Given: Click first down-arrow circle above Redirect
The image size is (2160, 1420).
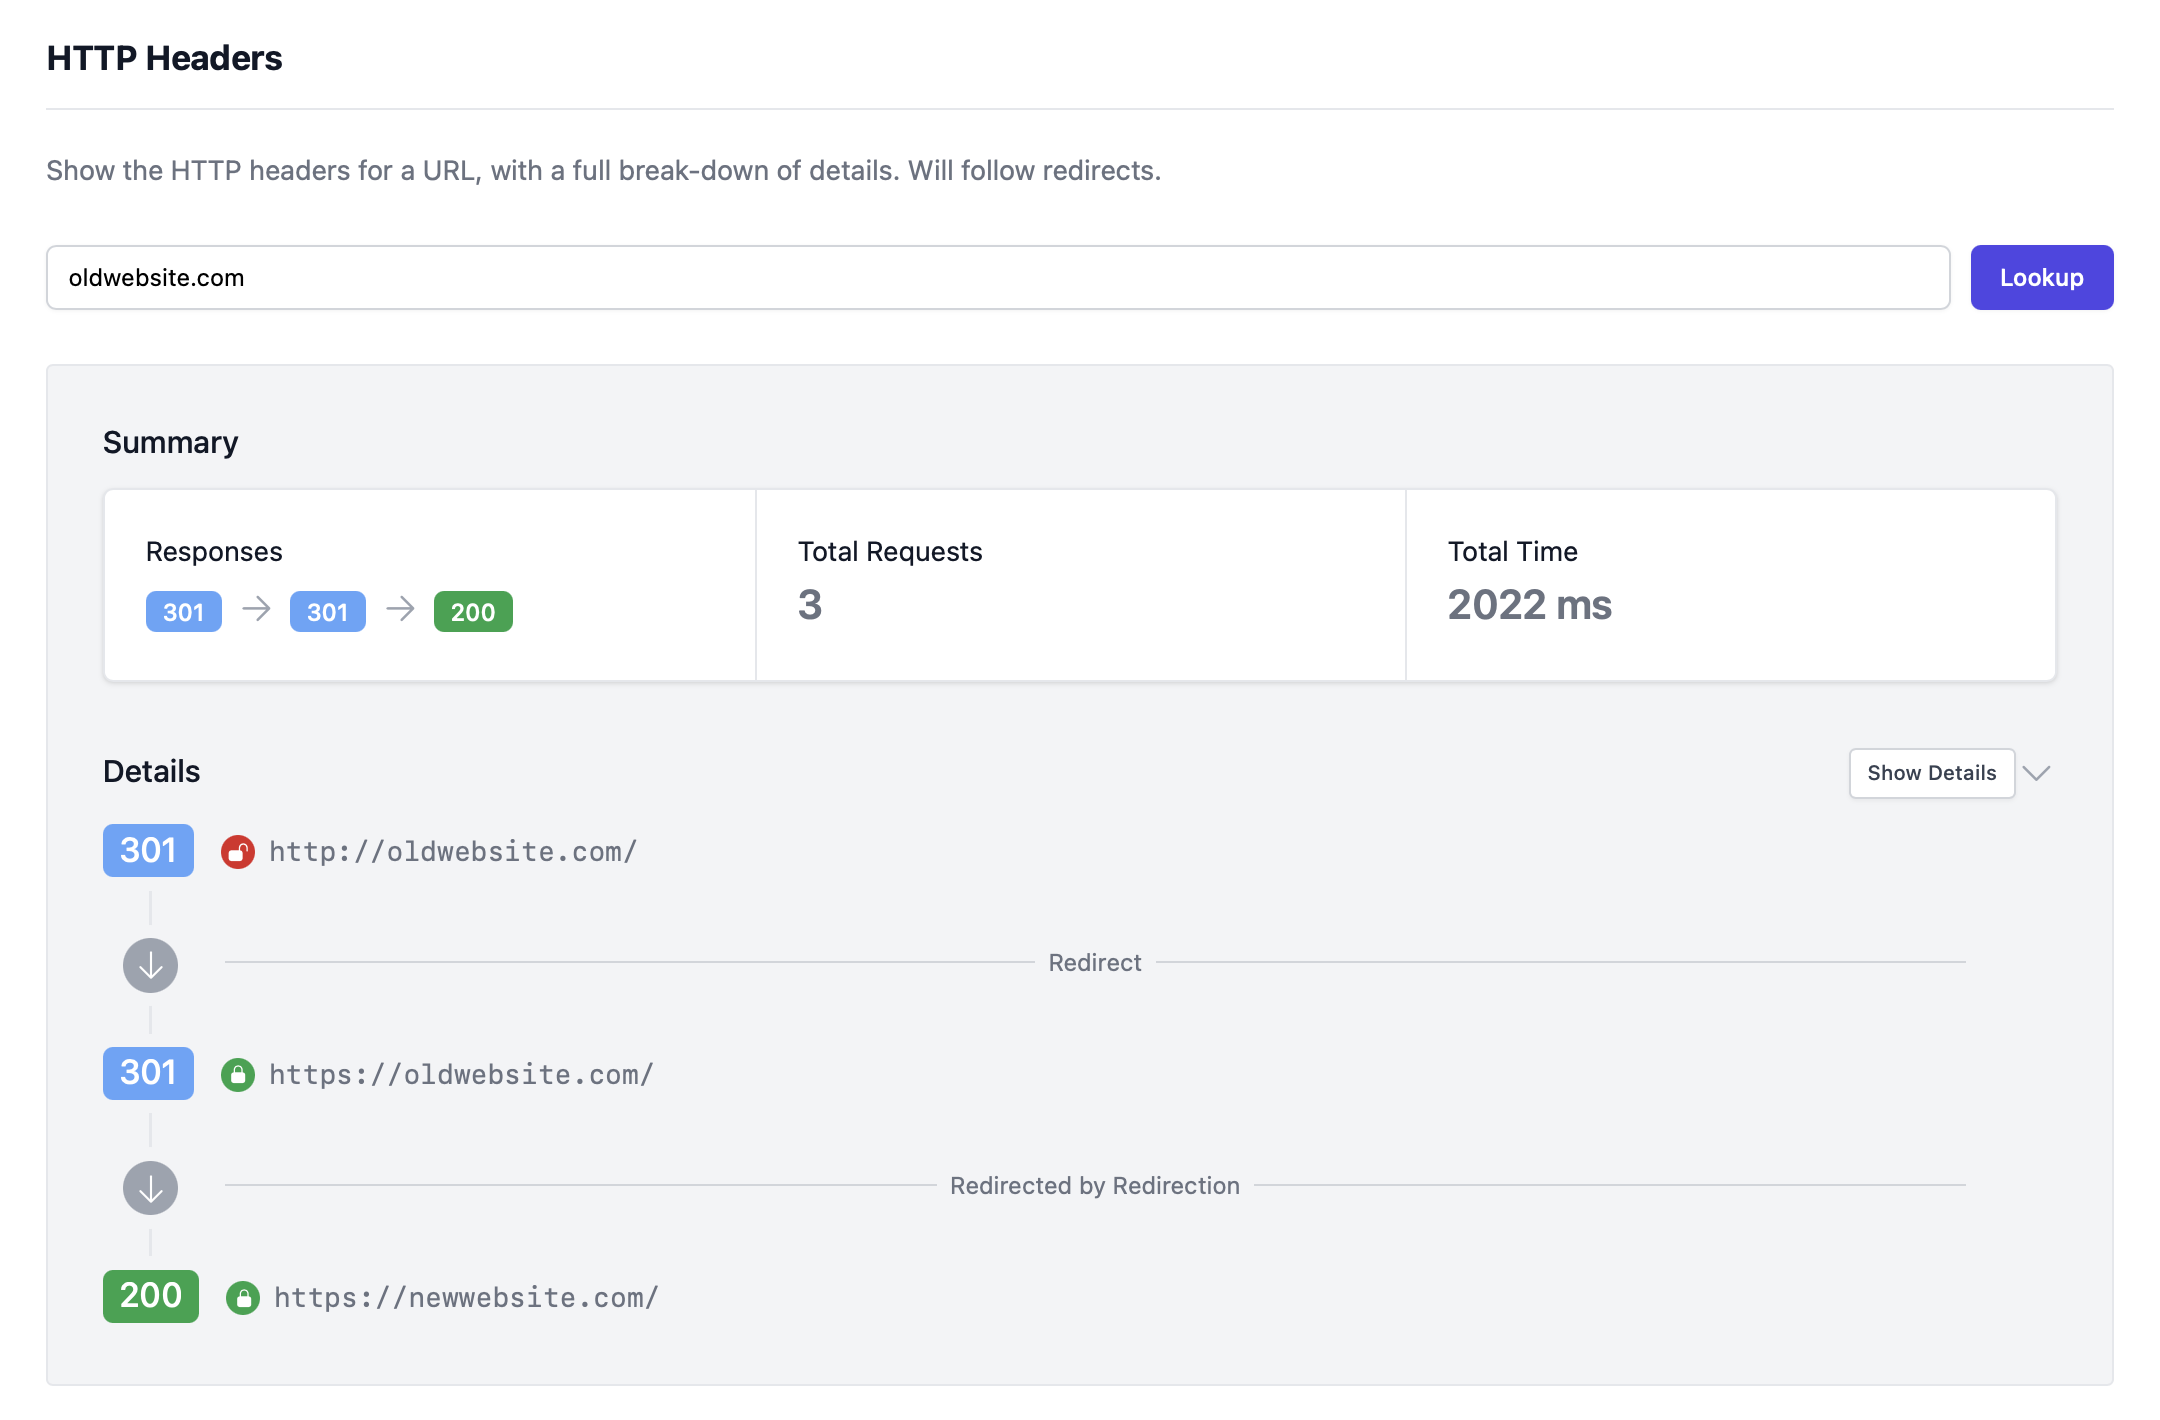Looking at the screenshot, I should (x=150, y=965).
